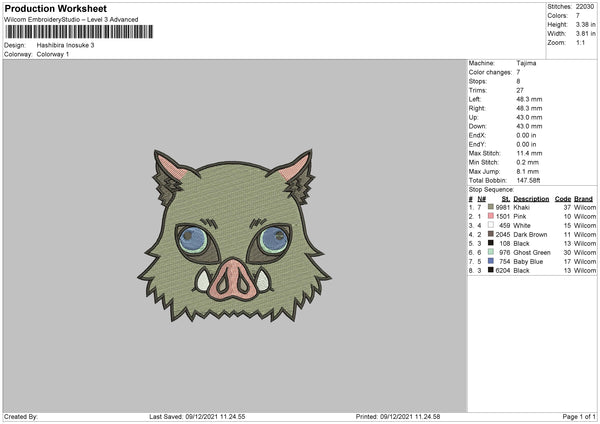The image size is (600, 424).
Task: Click the 'Description' column header
Action: 531,199
